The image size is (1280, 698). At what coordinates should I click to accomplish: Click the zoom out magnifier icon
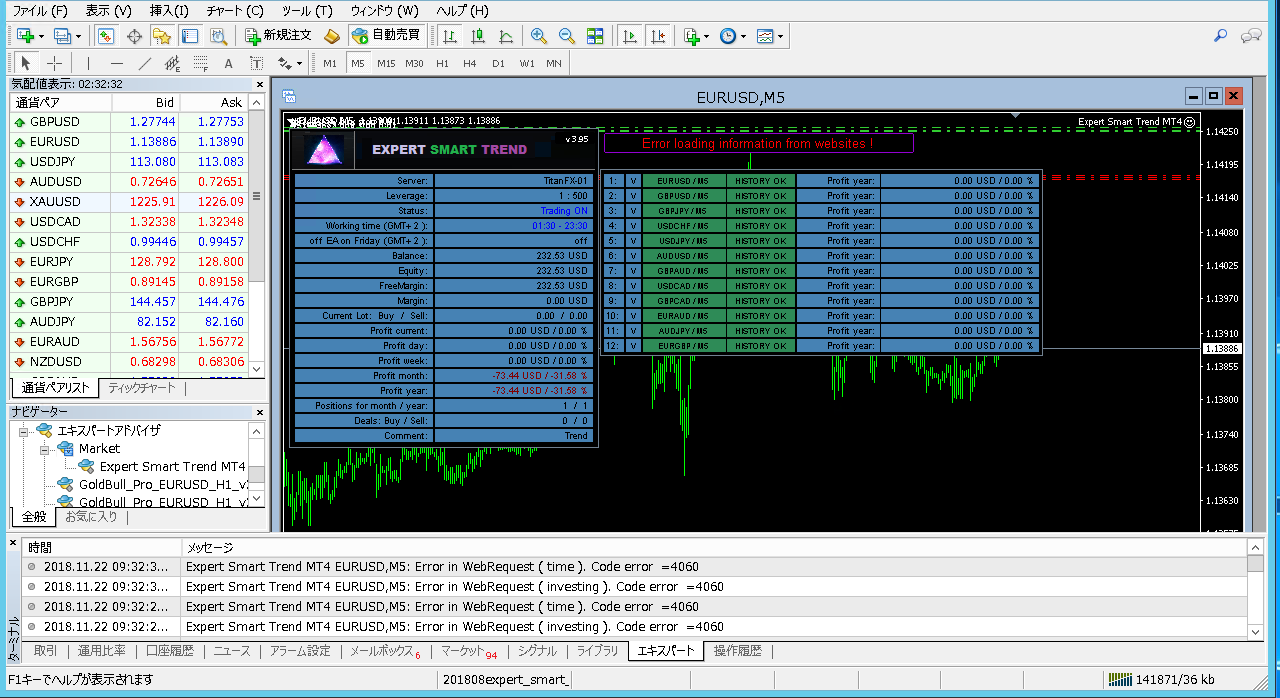click(567, 36)
